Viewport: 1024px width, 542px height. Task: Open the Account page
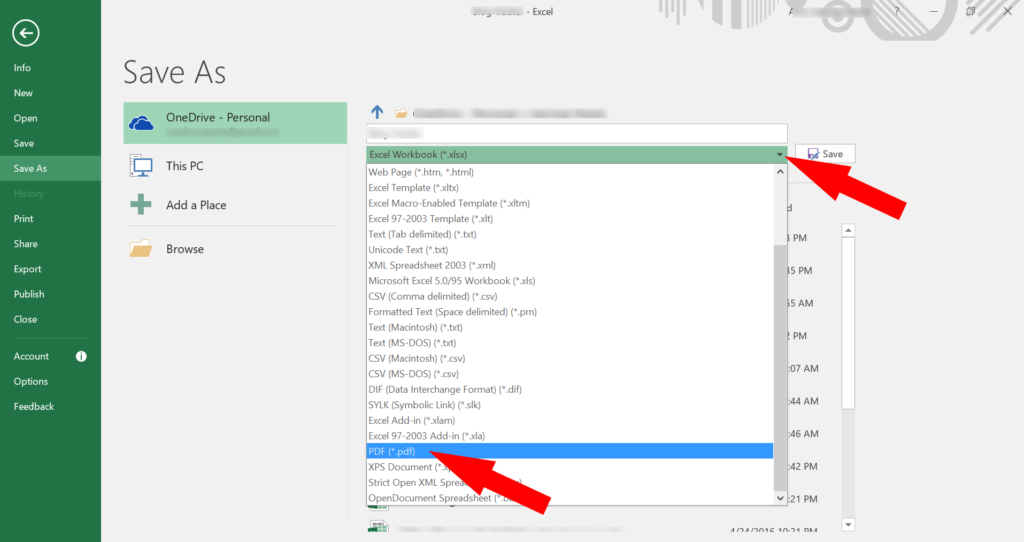pyautogui.click(x=31, y=357)
